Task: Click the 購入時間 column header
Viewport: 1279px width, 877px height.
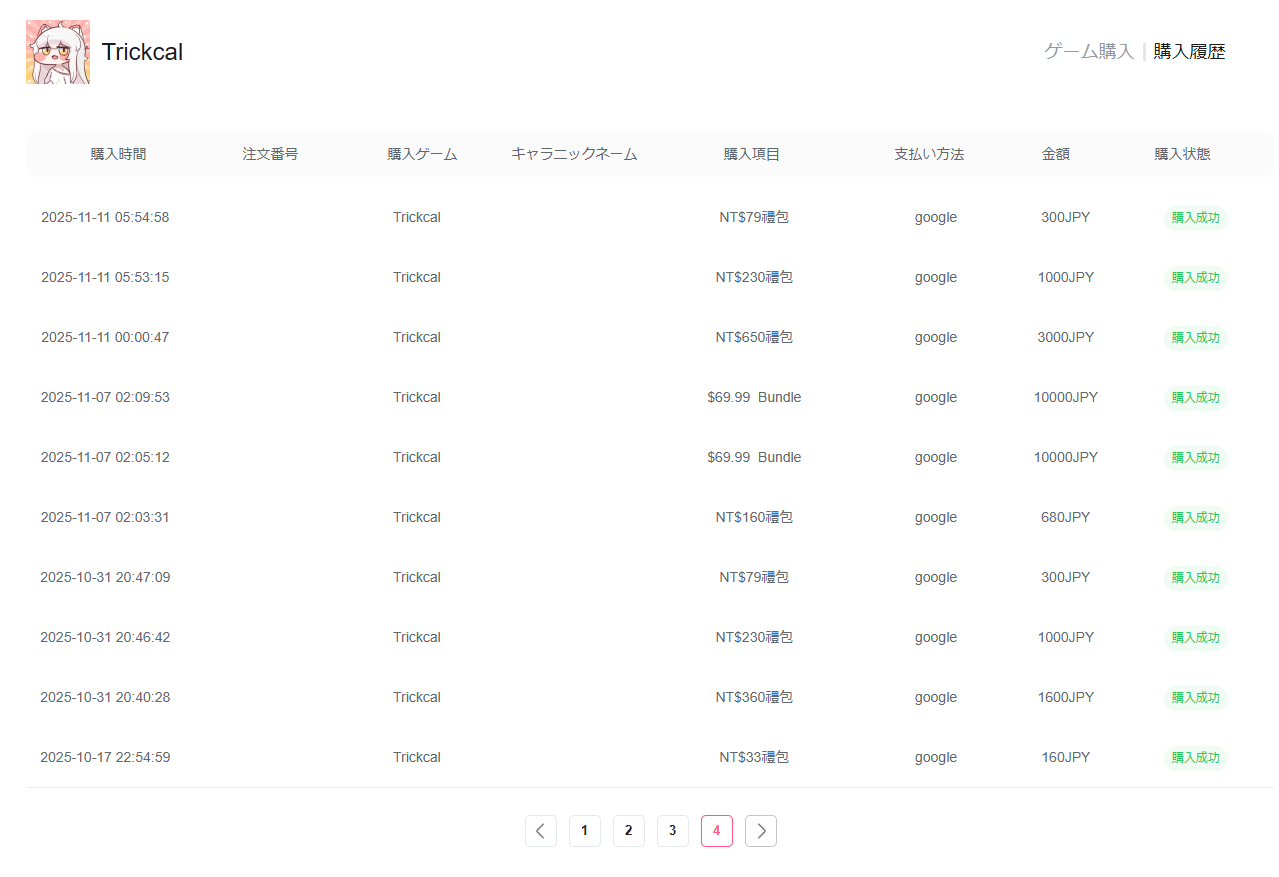Action: (118, 154)
